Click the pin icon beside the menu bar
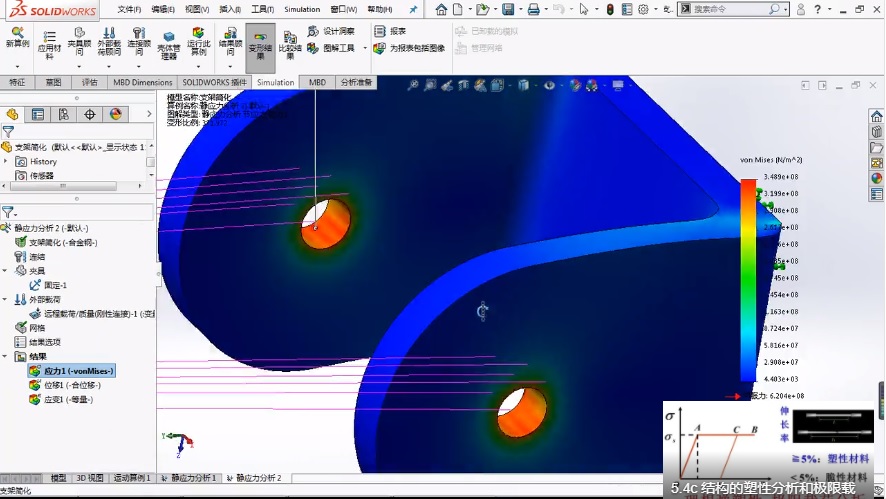 pyautogui.click(x=413, y=9)
